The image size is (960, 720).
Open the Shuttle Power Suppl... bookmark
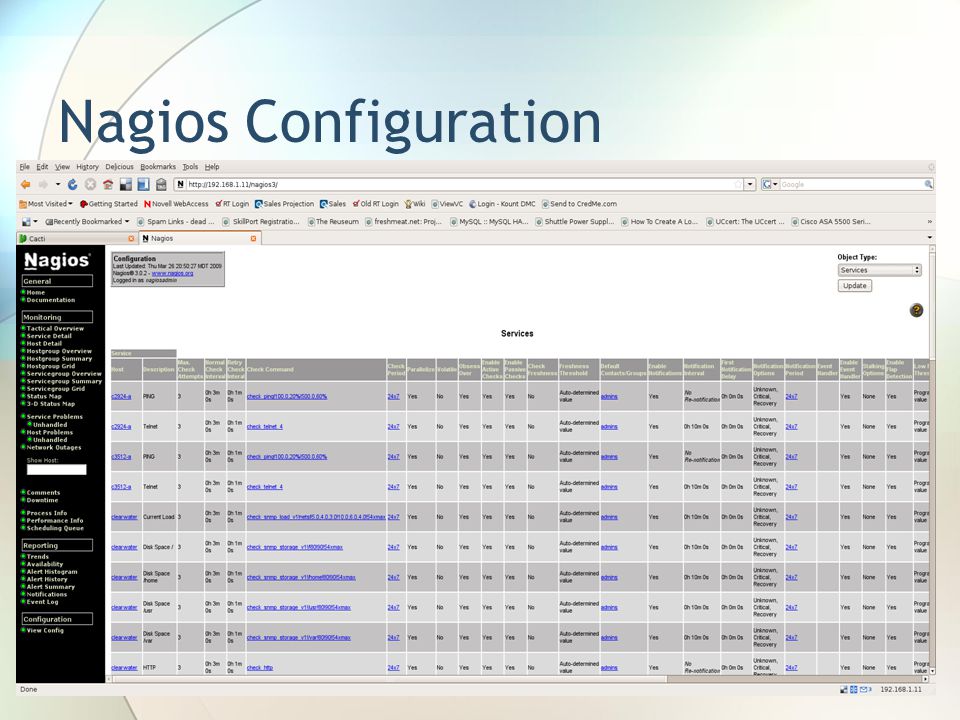pos(574,222)
